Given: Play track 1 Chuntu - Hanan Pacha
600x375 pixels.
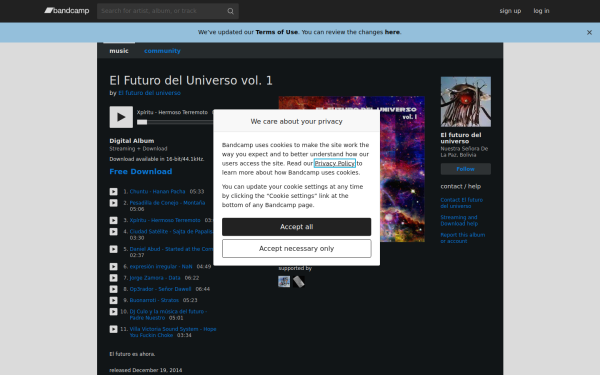Looking at the screenshot, I should coord(114,191).
